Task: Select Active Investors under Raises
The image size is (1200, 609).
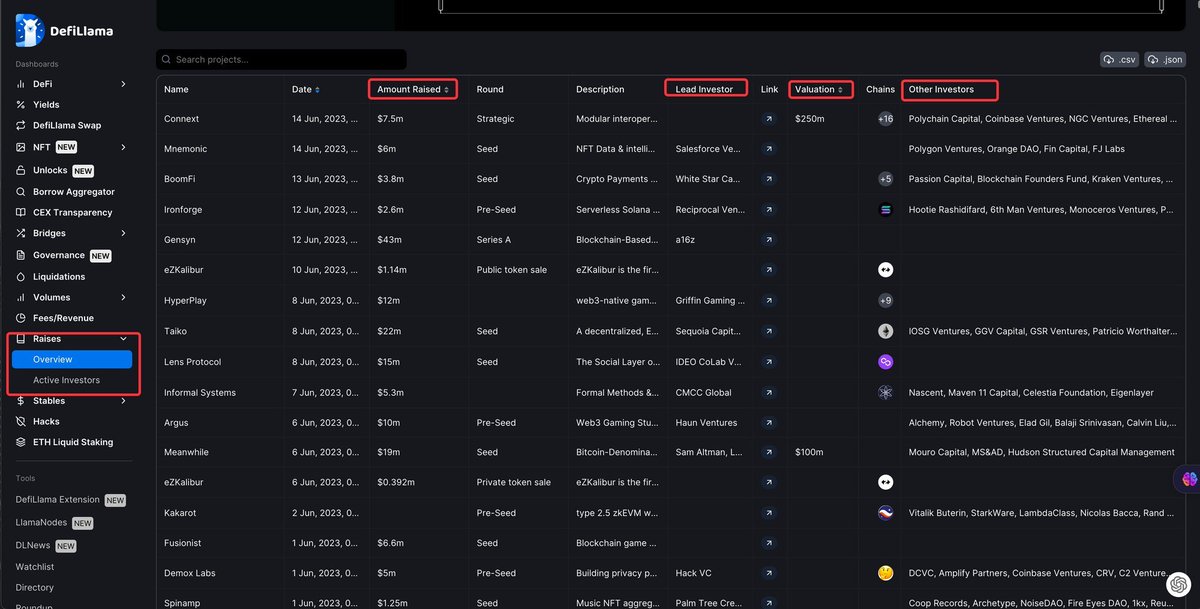Action: click(x=66, y=380)
